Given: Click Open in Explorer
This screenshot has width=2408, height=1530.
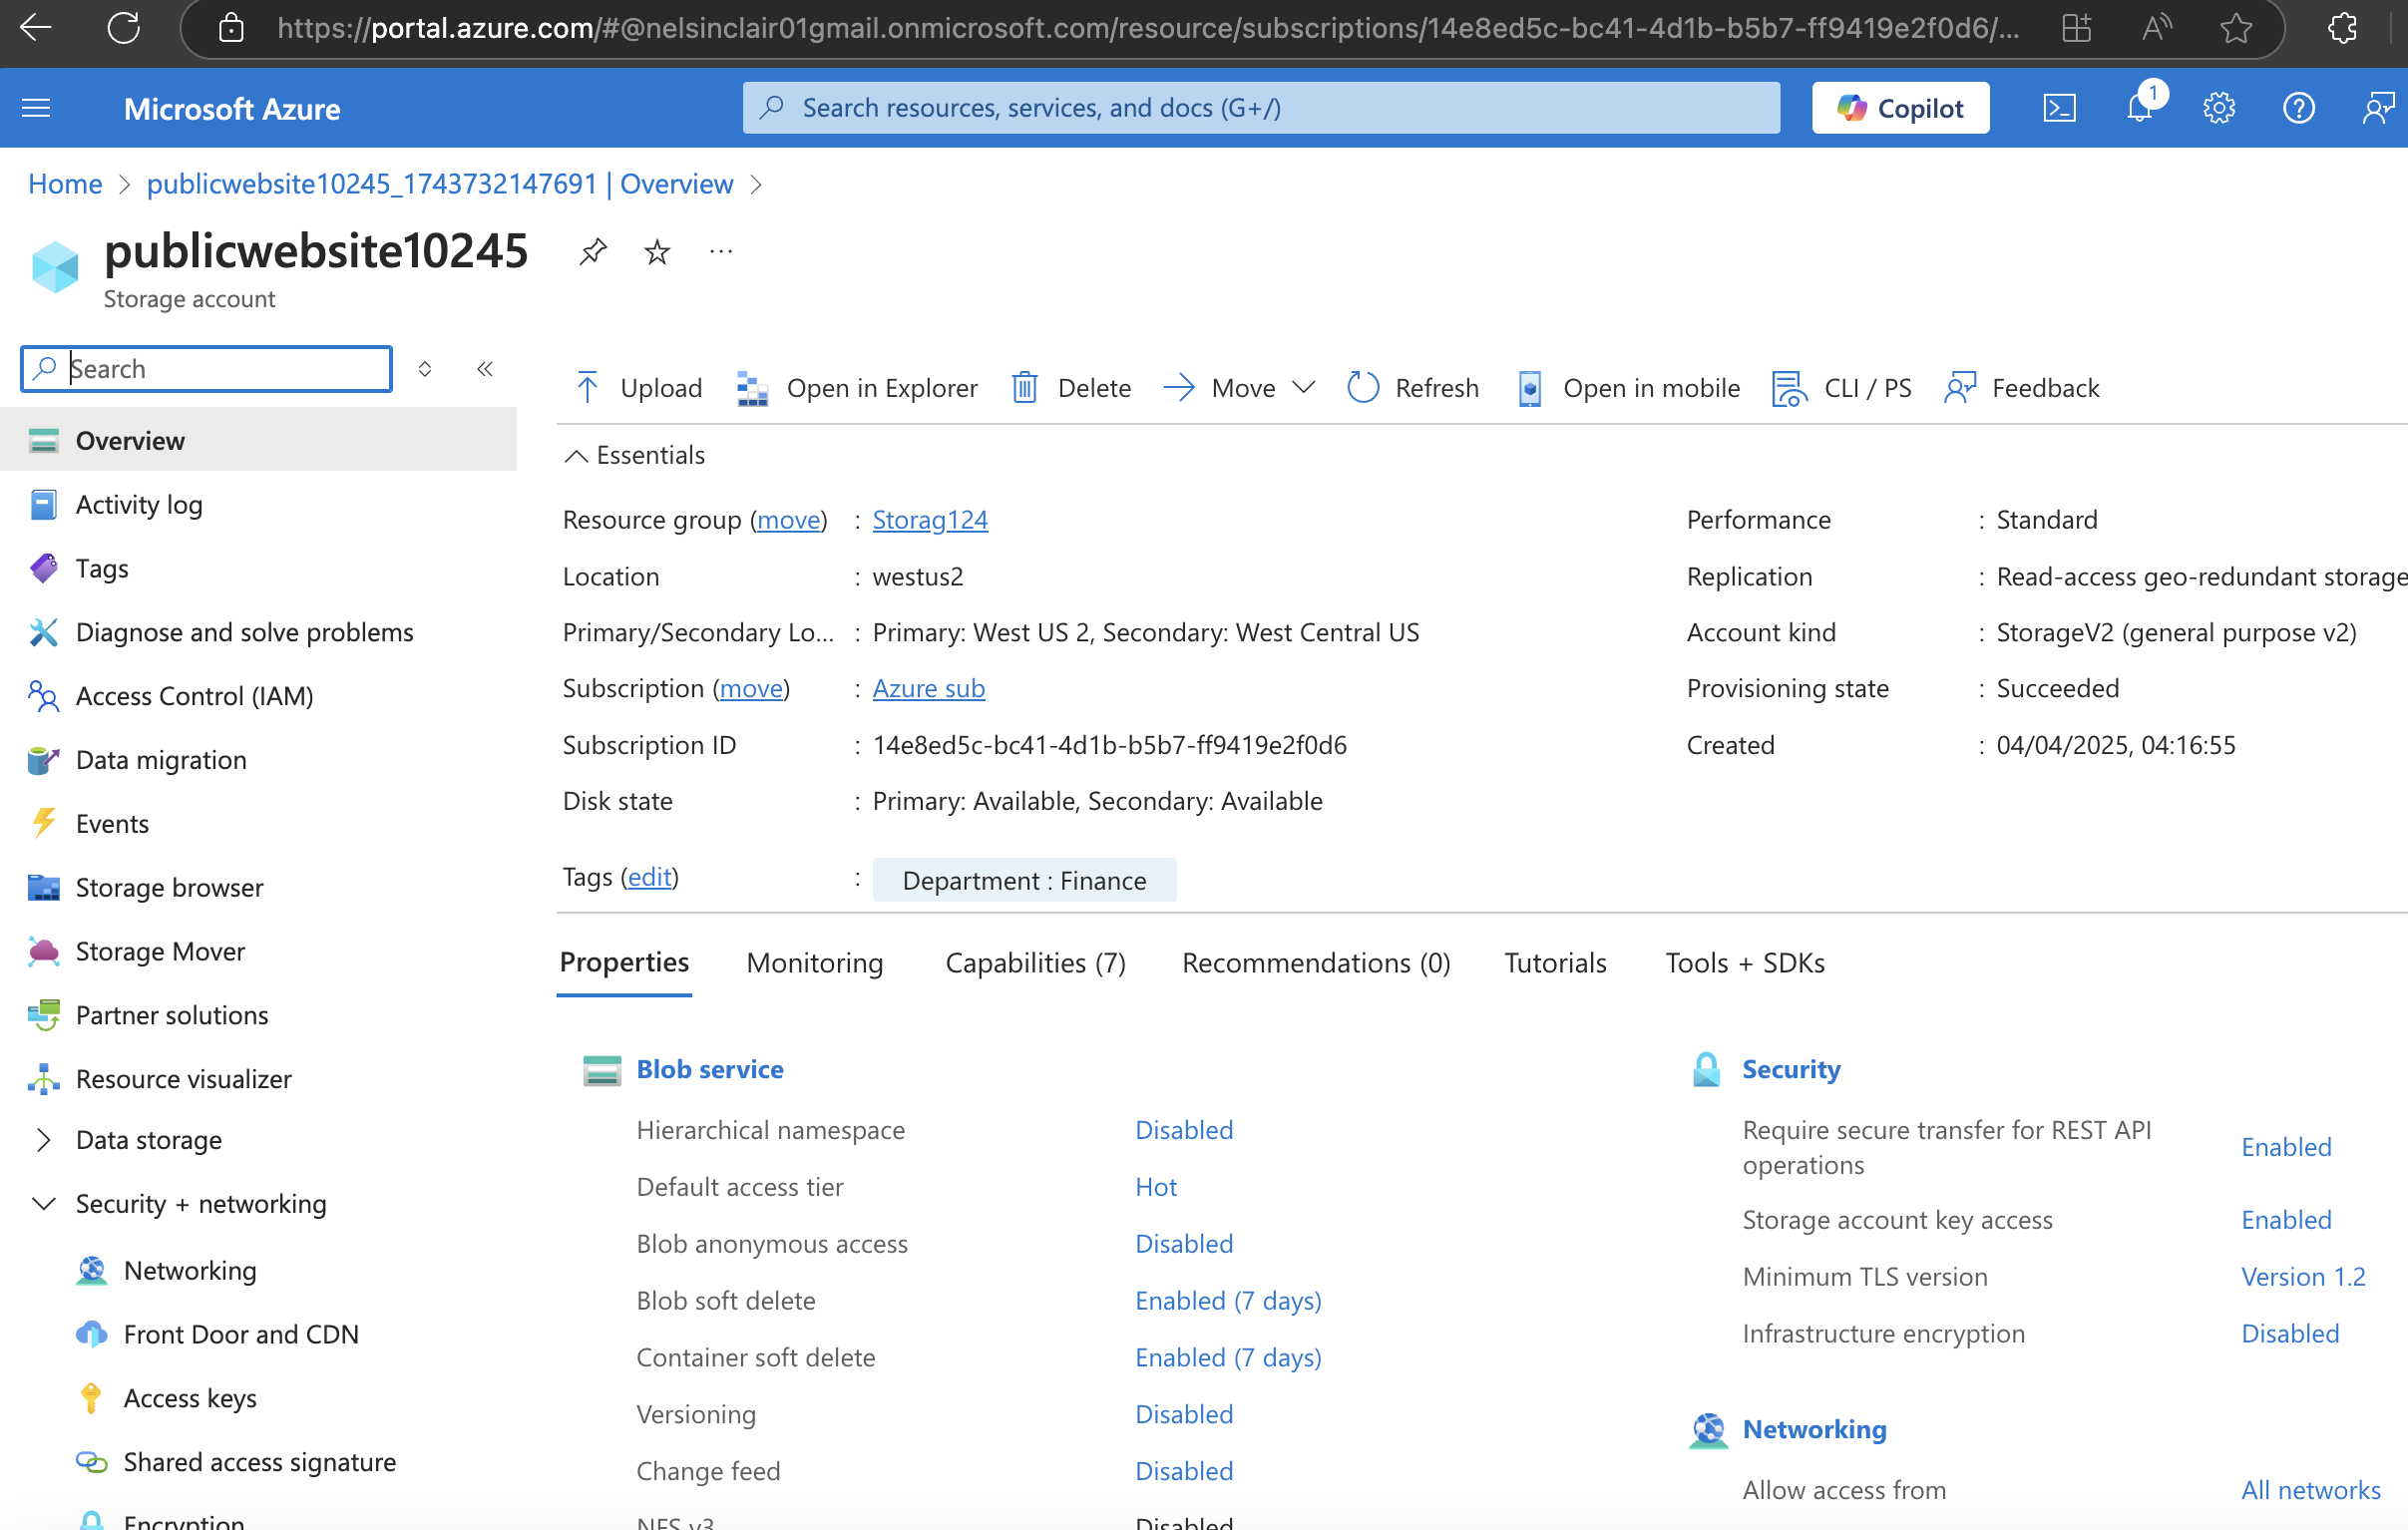Looking at the screenshot, I should click(857, 388).
